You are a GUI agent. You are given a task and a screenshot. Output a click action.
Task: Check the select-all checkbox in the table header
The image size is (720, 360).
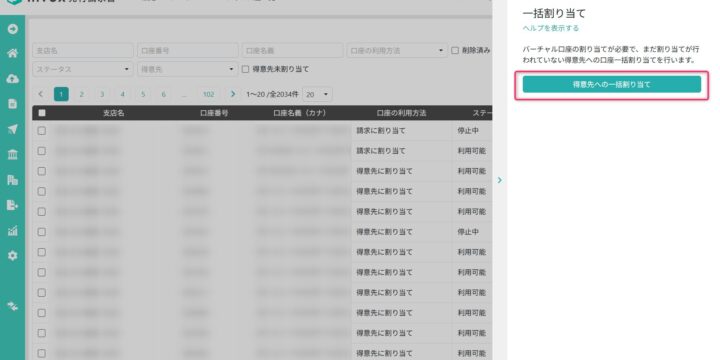[42, 113]
